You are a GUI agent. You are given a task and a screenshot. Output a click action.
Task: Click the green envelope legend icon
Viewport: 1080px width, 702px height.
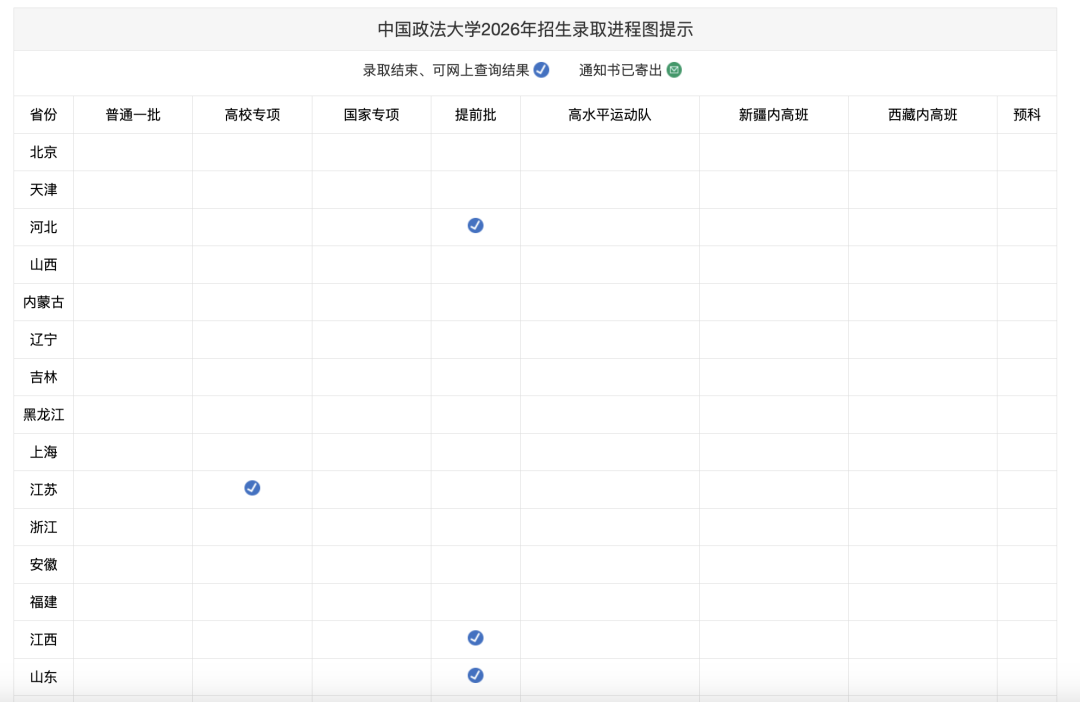674,70
